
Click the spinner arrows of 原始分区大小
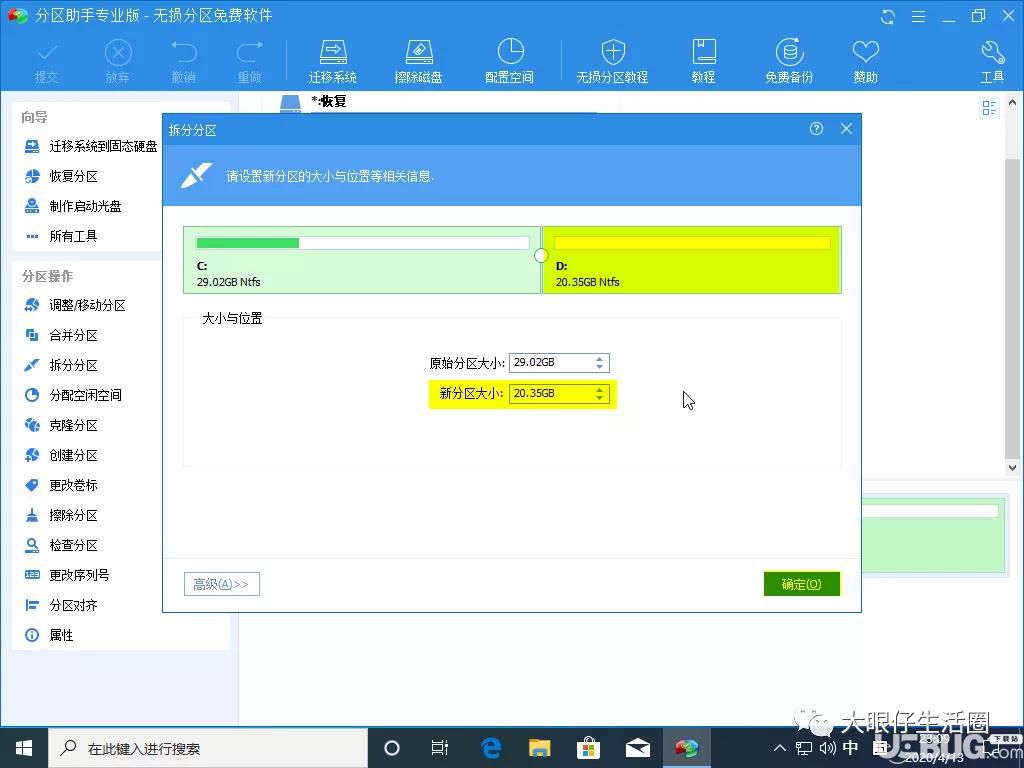(600, 362)
